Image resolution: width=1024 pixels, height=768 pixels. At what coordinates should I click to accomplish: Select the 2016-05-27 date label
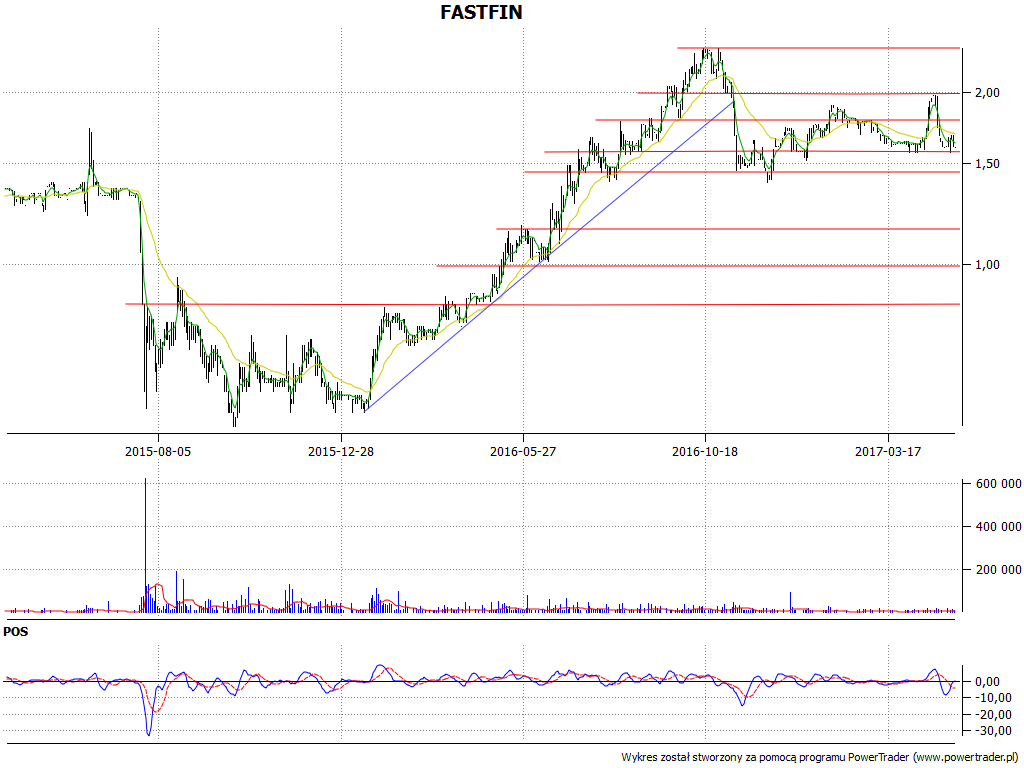tap(523, 451)
